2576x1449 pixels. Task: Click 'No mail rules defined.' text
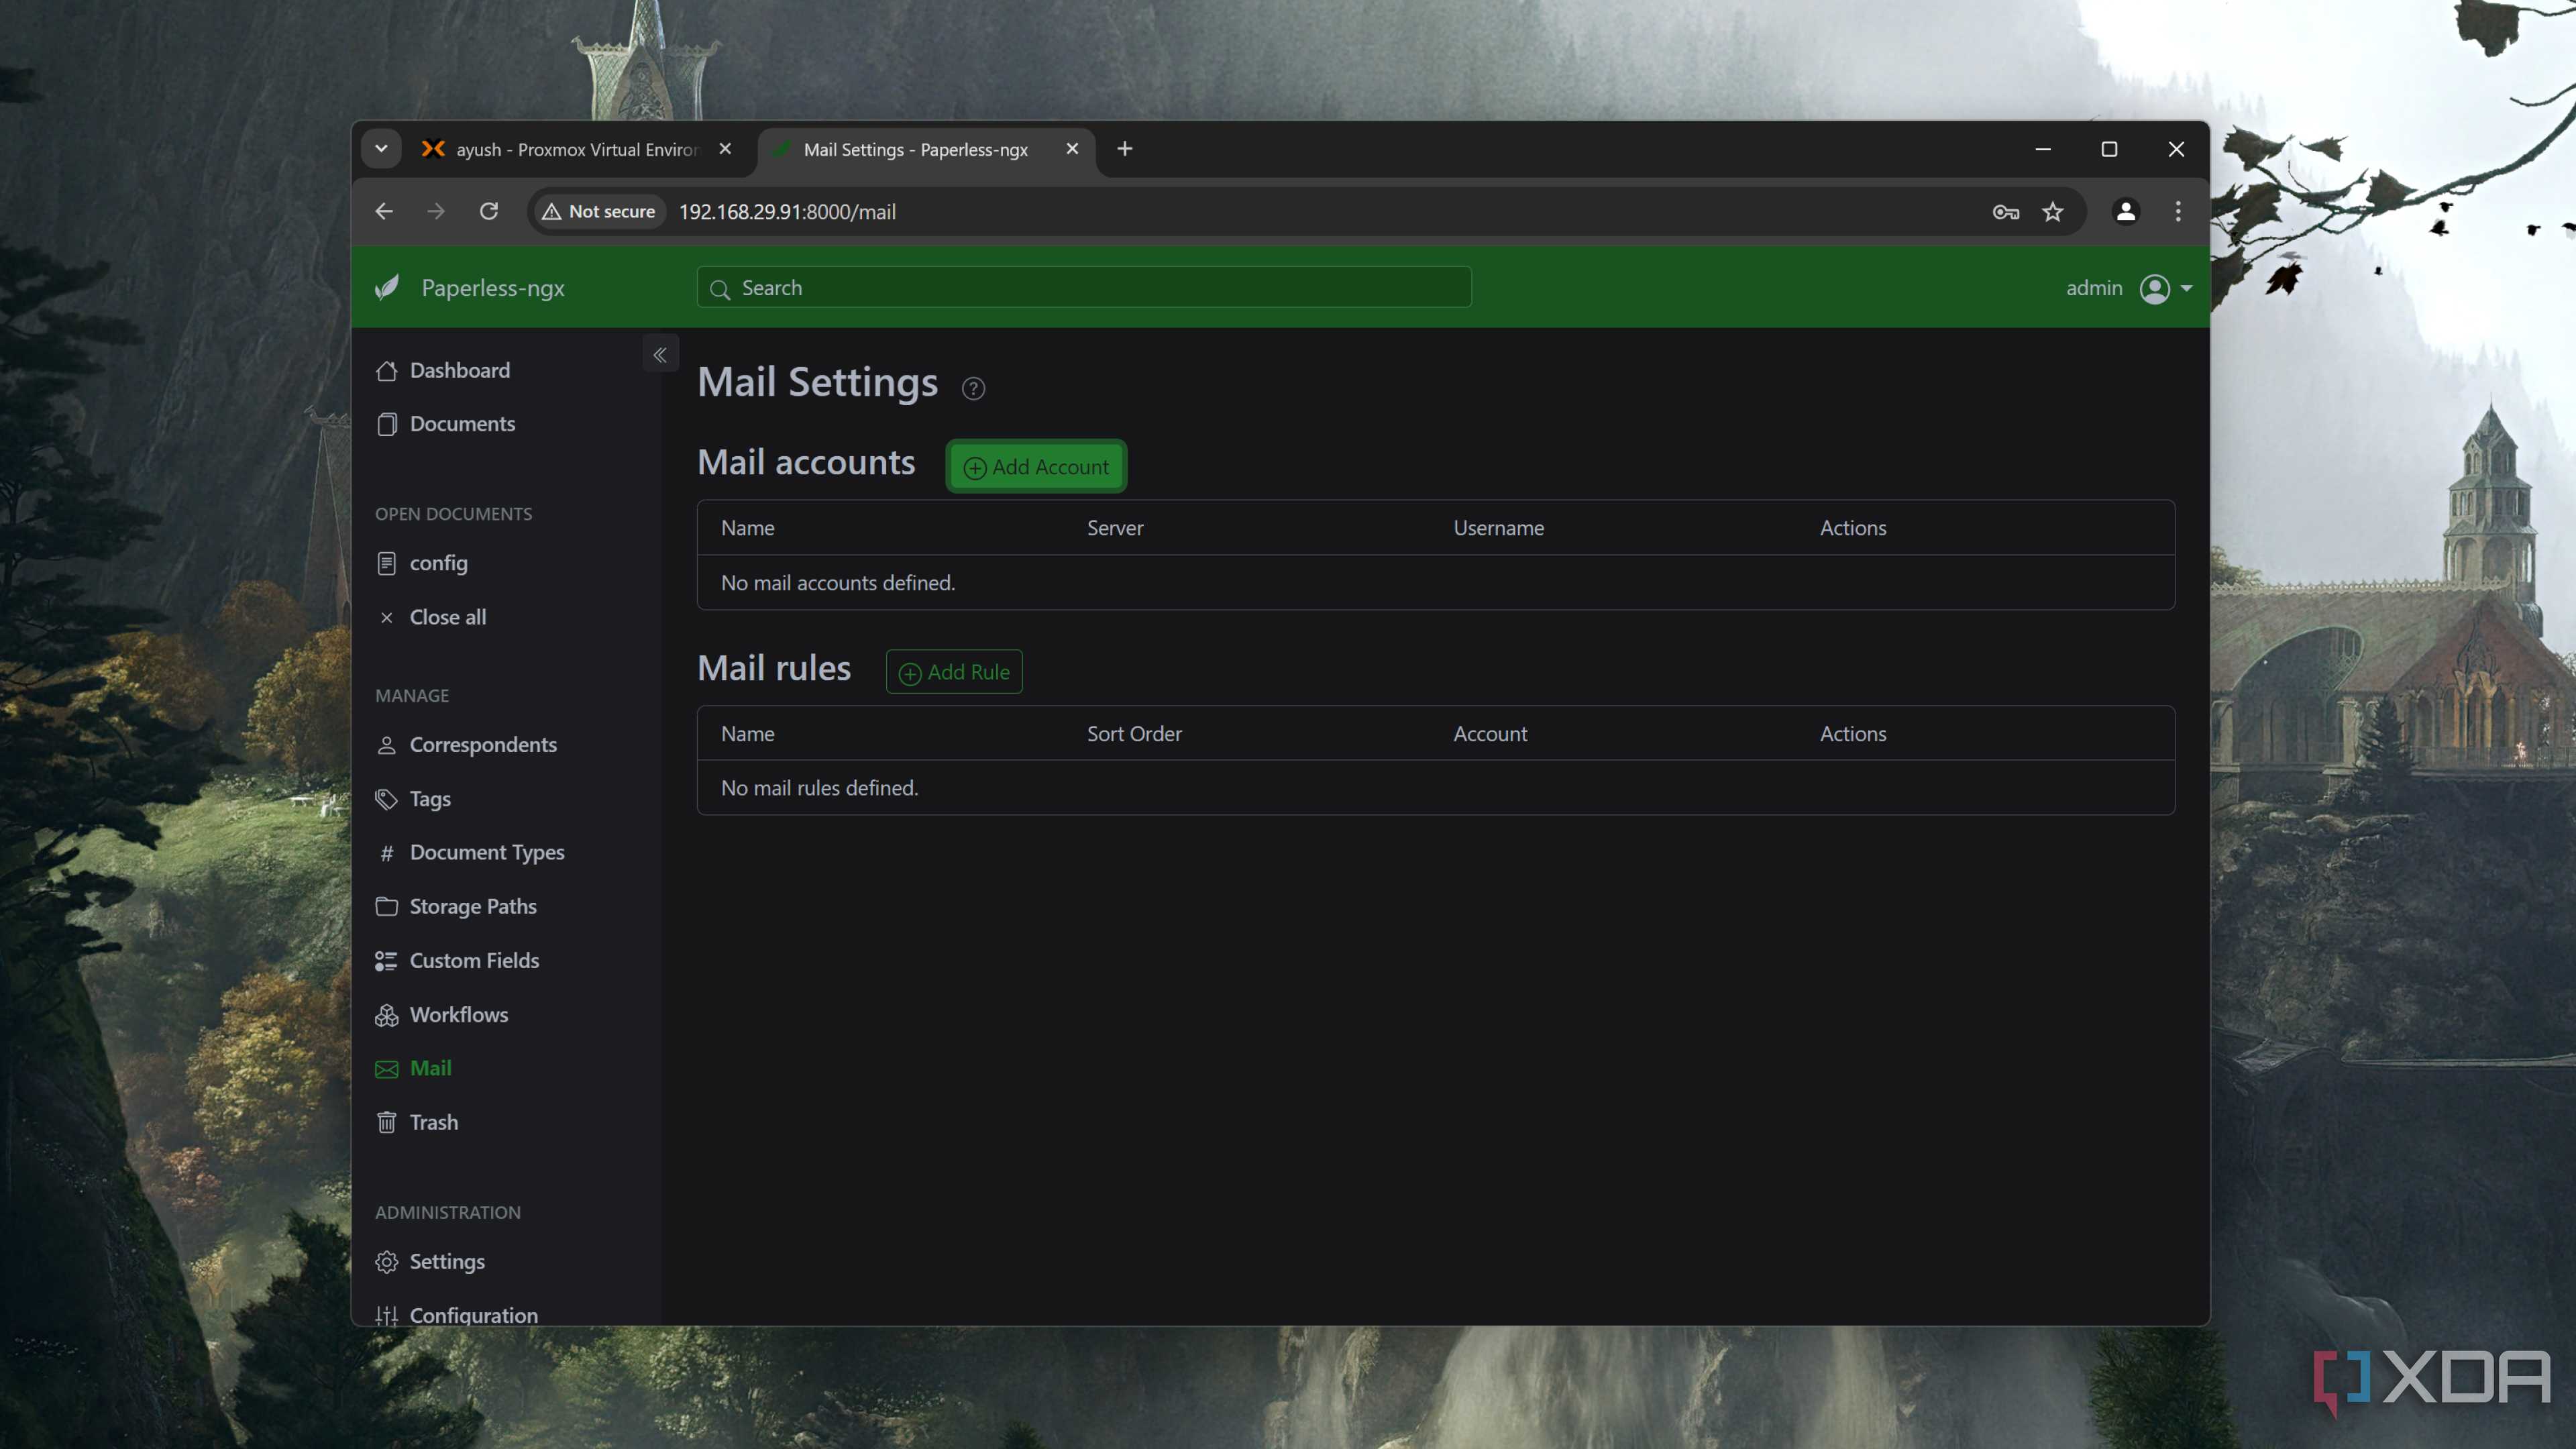tap(819, 789)
